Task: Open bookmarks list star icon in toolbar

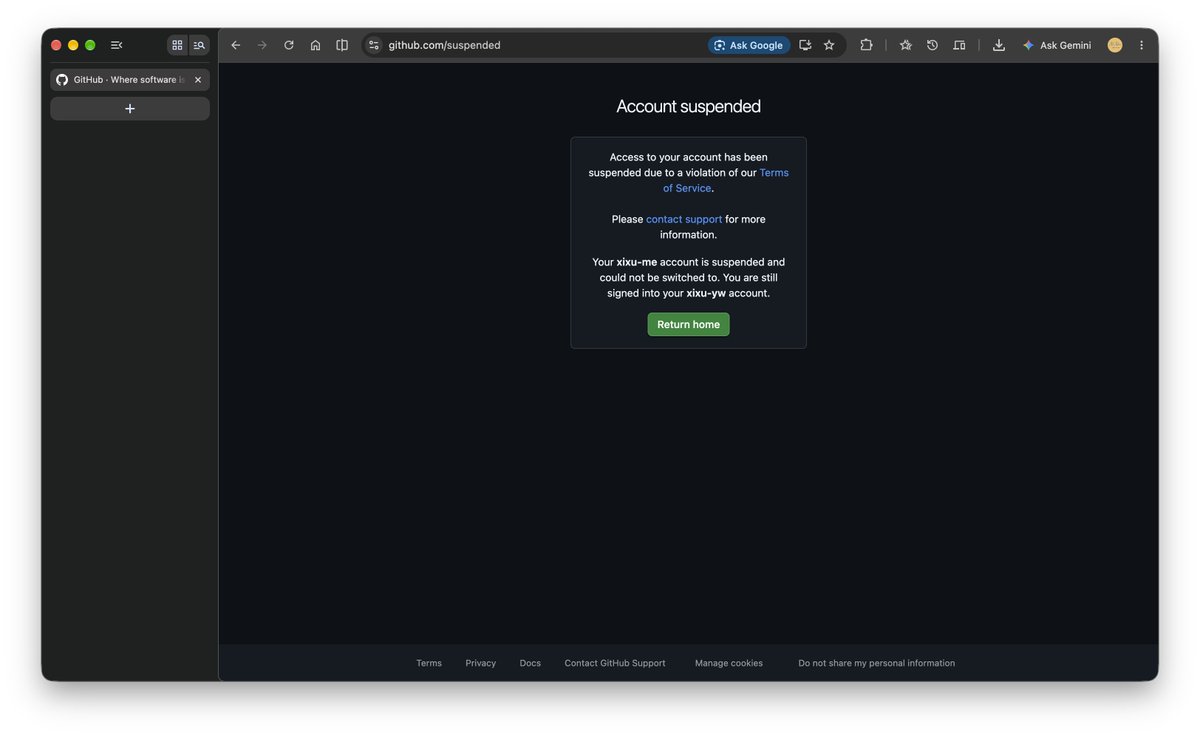Action: tap(906, 45)
